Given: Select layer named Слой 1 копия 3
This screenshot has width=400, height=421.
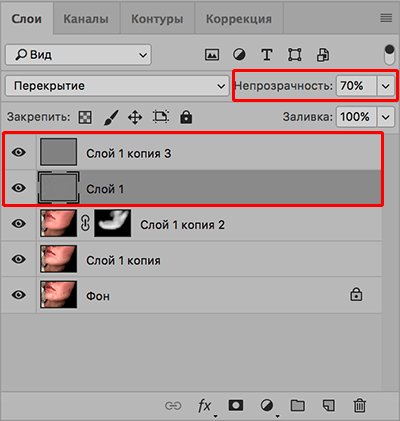Looking at the screenshot, I should 128,153.
